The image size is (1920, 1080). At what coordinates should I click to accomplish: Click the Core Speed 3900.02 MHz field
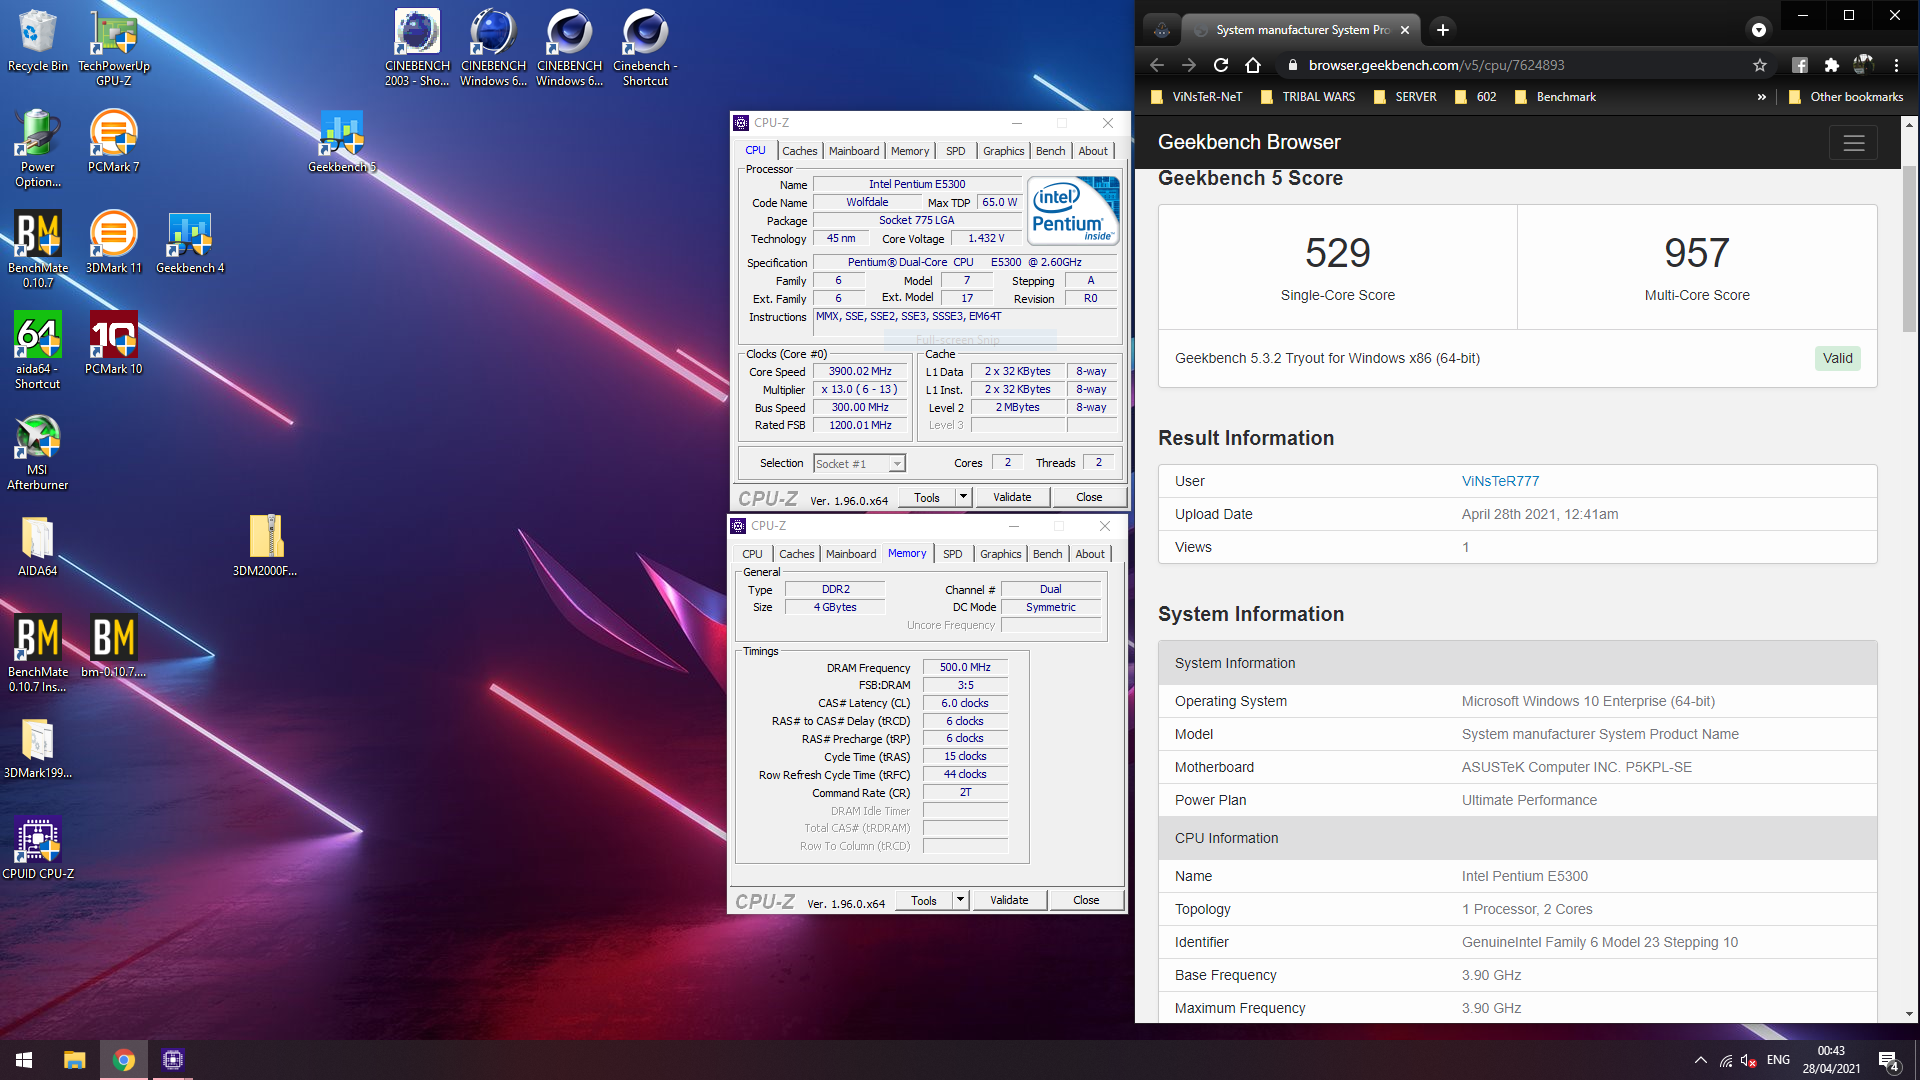860,371
